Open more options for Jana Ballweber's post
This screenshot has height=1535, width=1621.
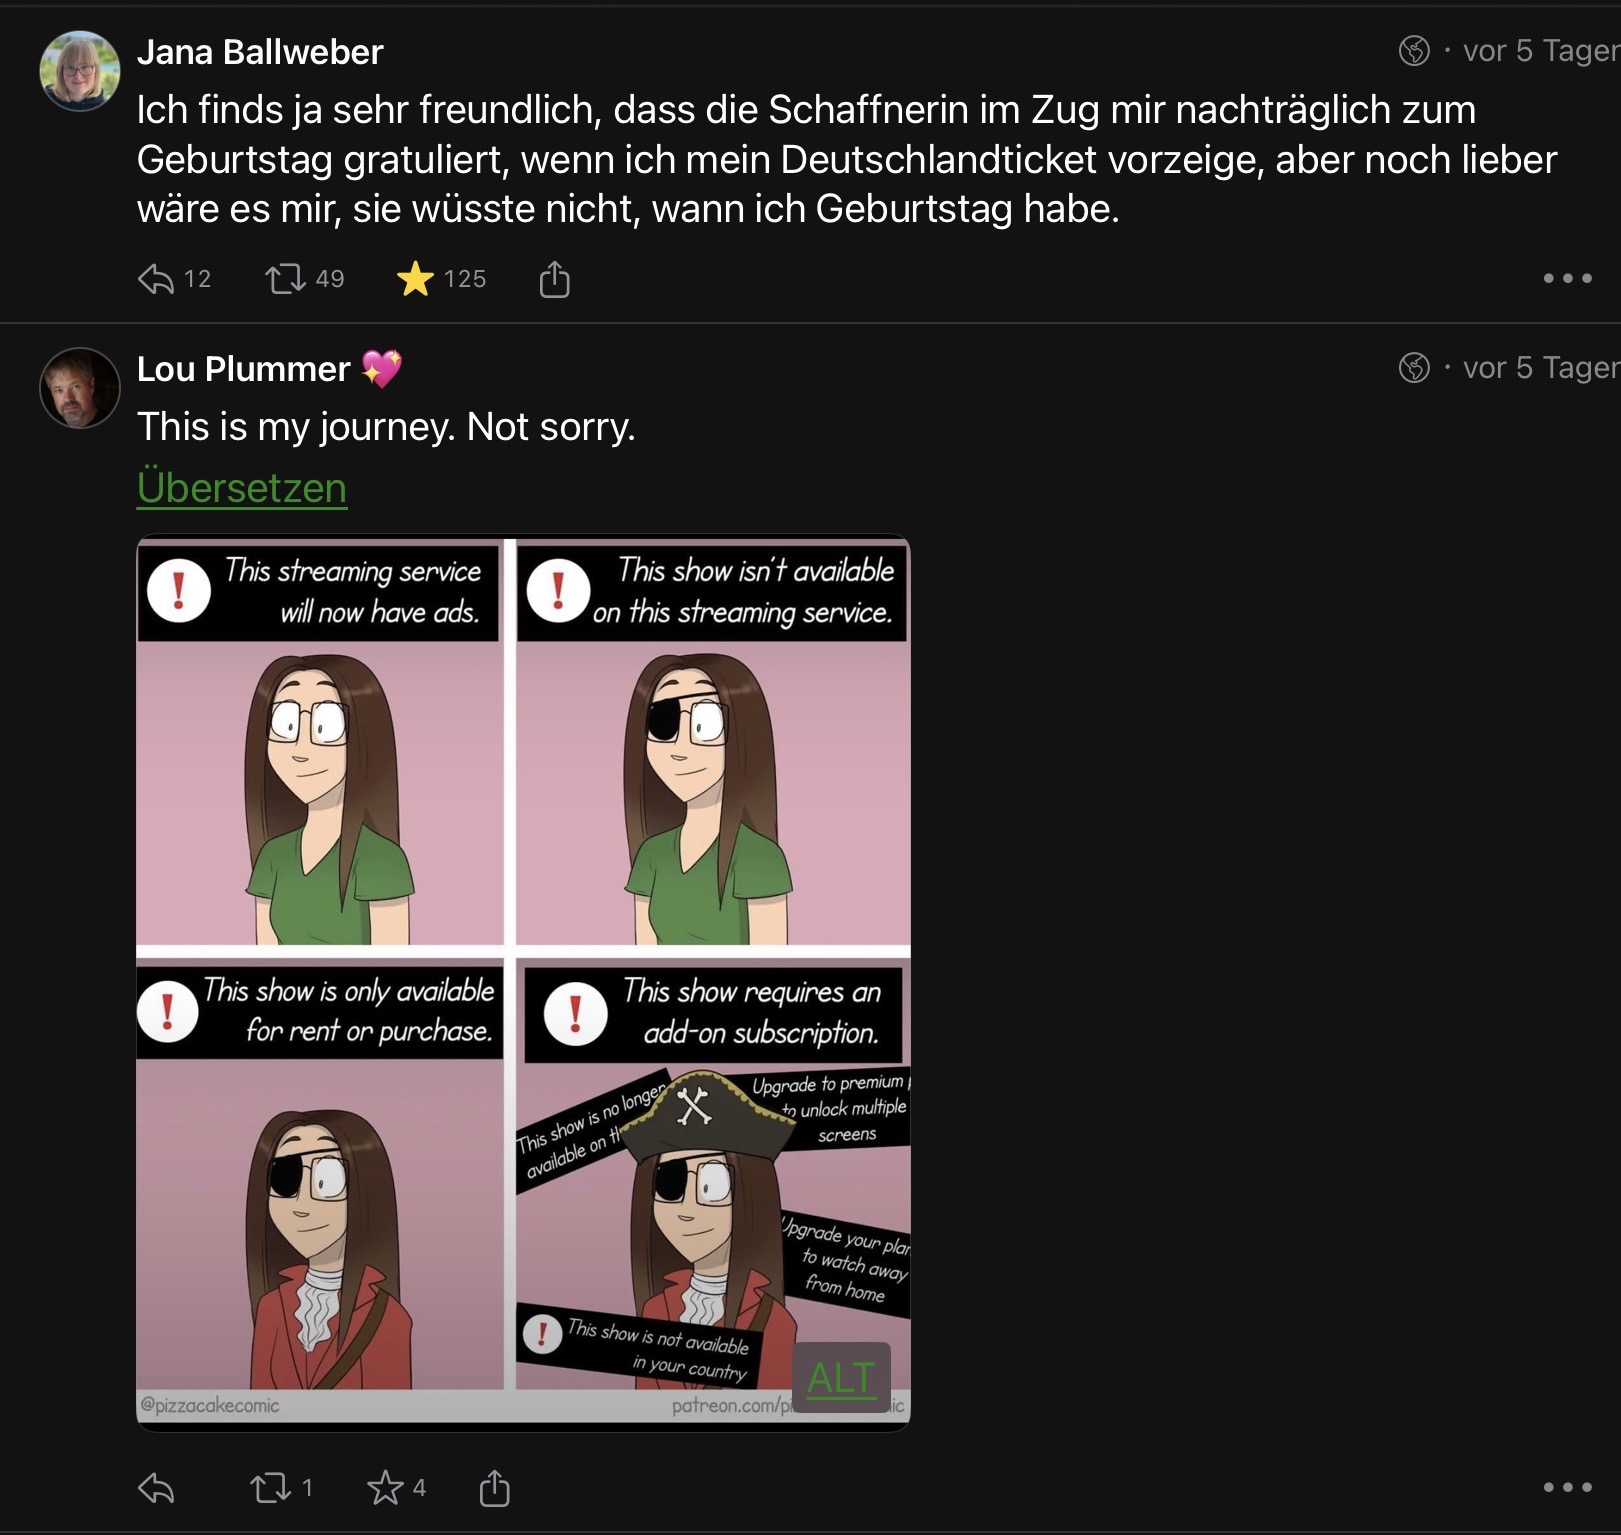[x=1567, y=279]
